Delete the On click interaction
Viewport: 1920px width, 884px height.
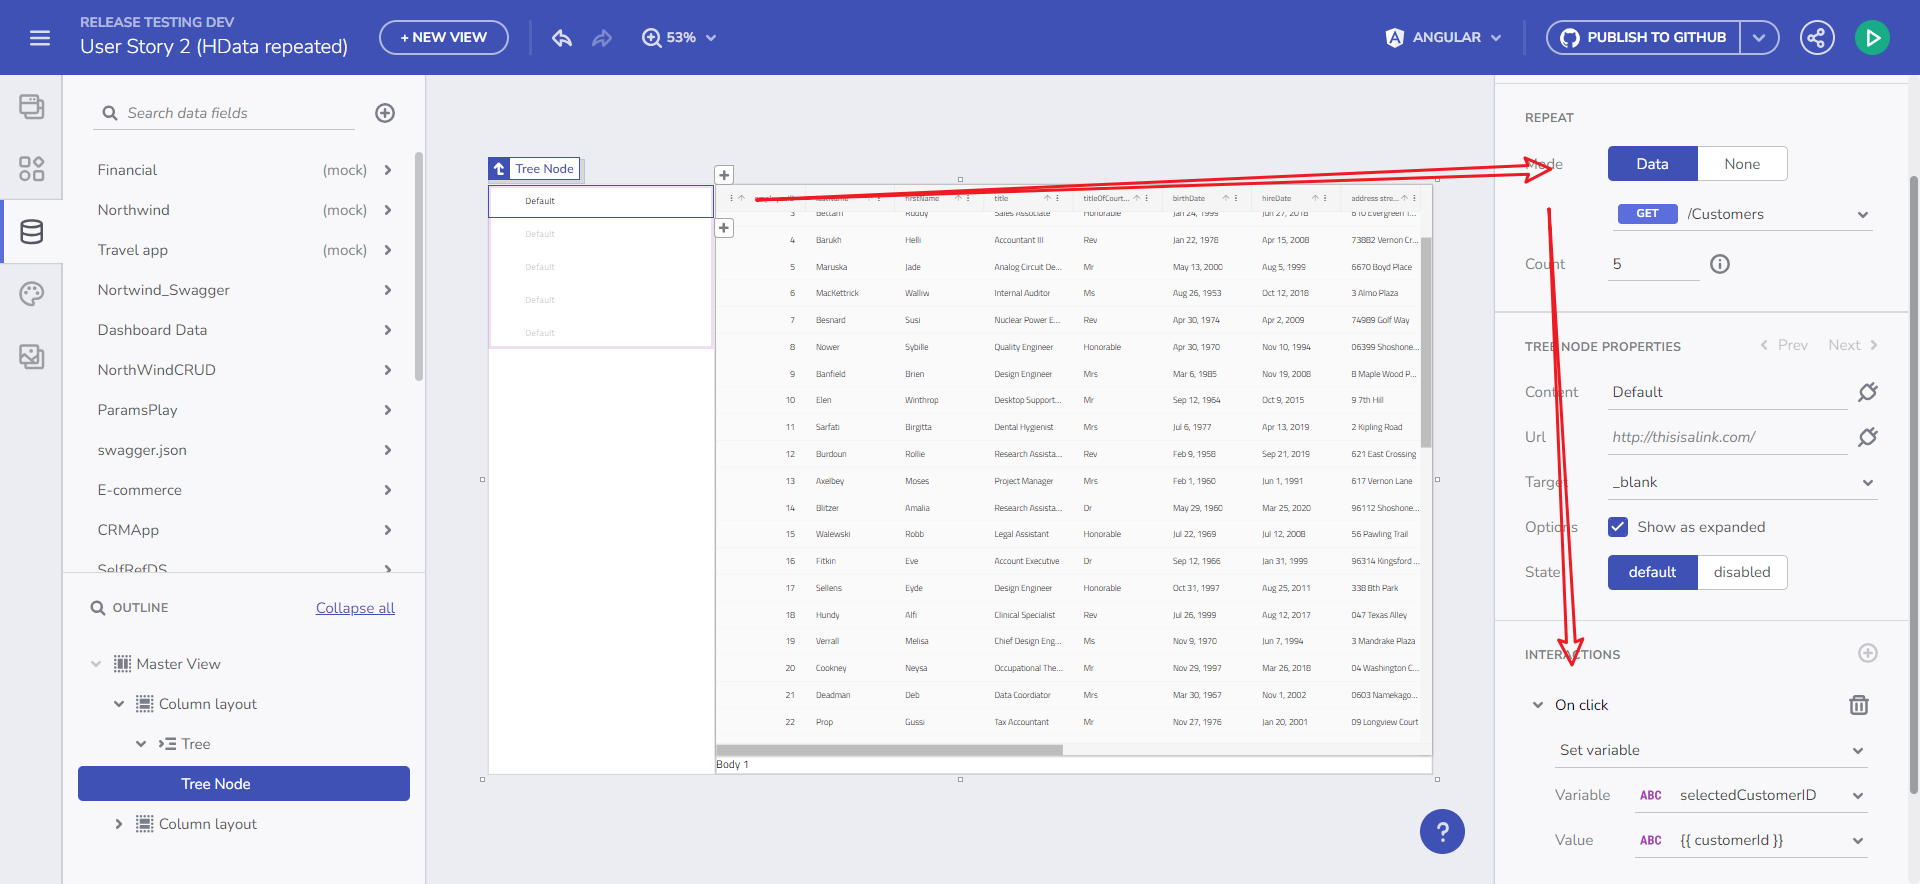click(x=1858, y=705)
